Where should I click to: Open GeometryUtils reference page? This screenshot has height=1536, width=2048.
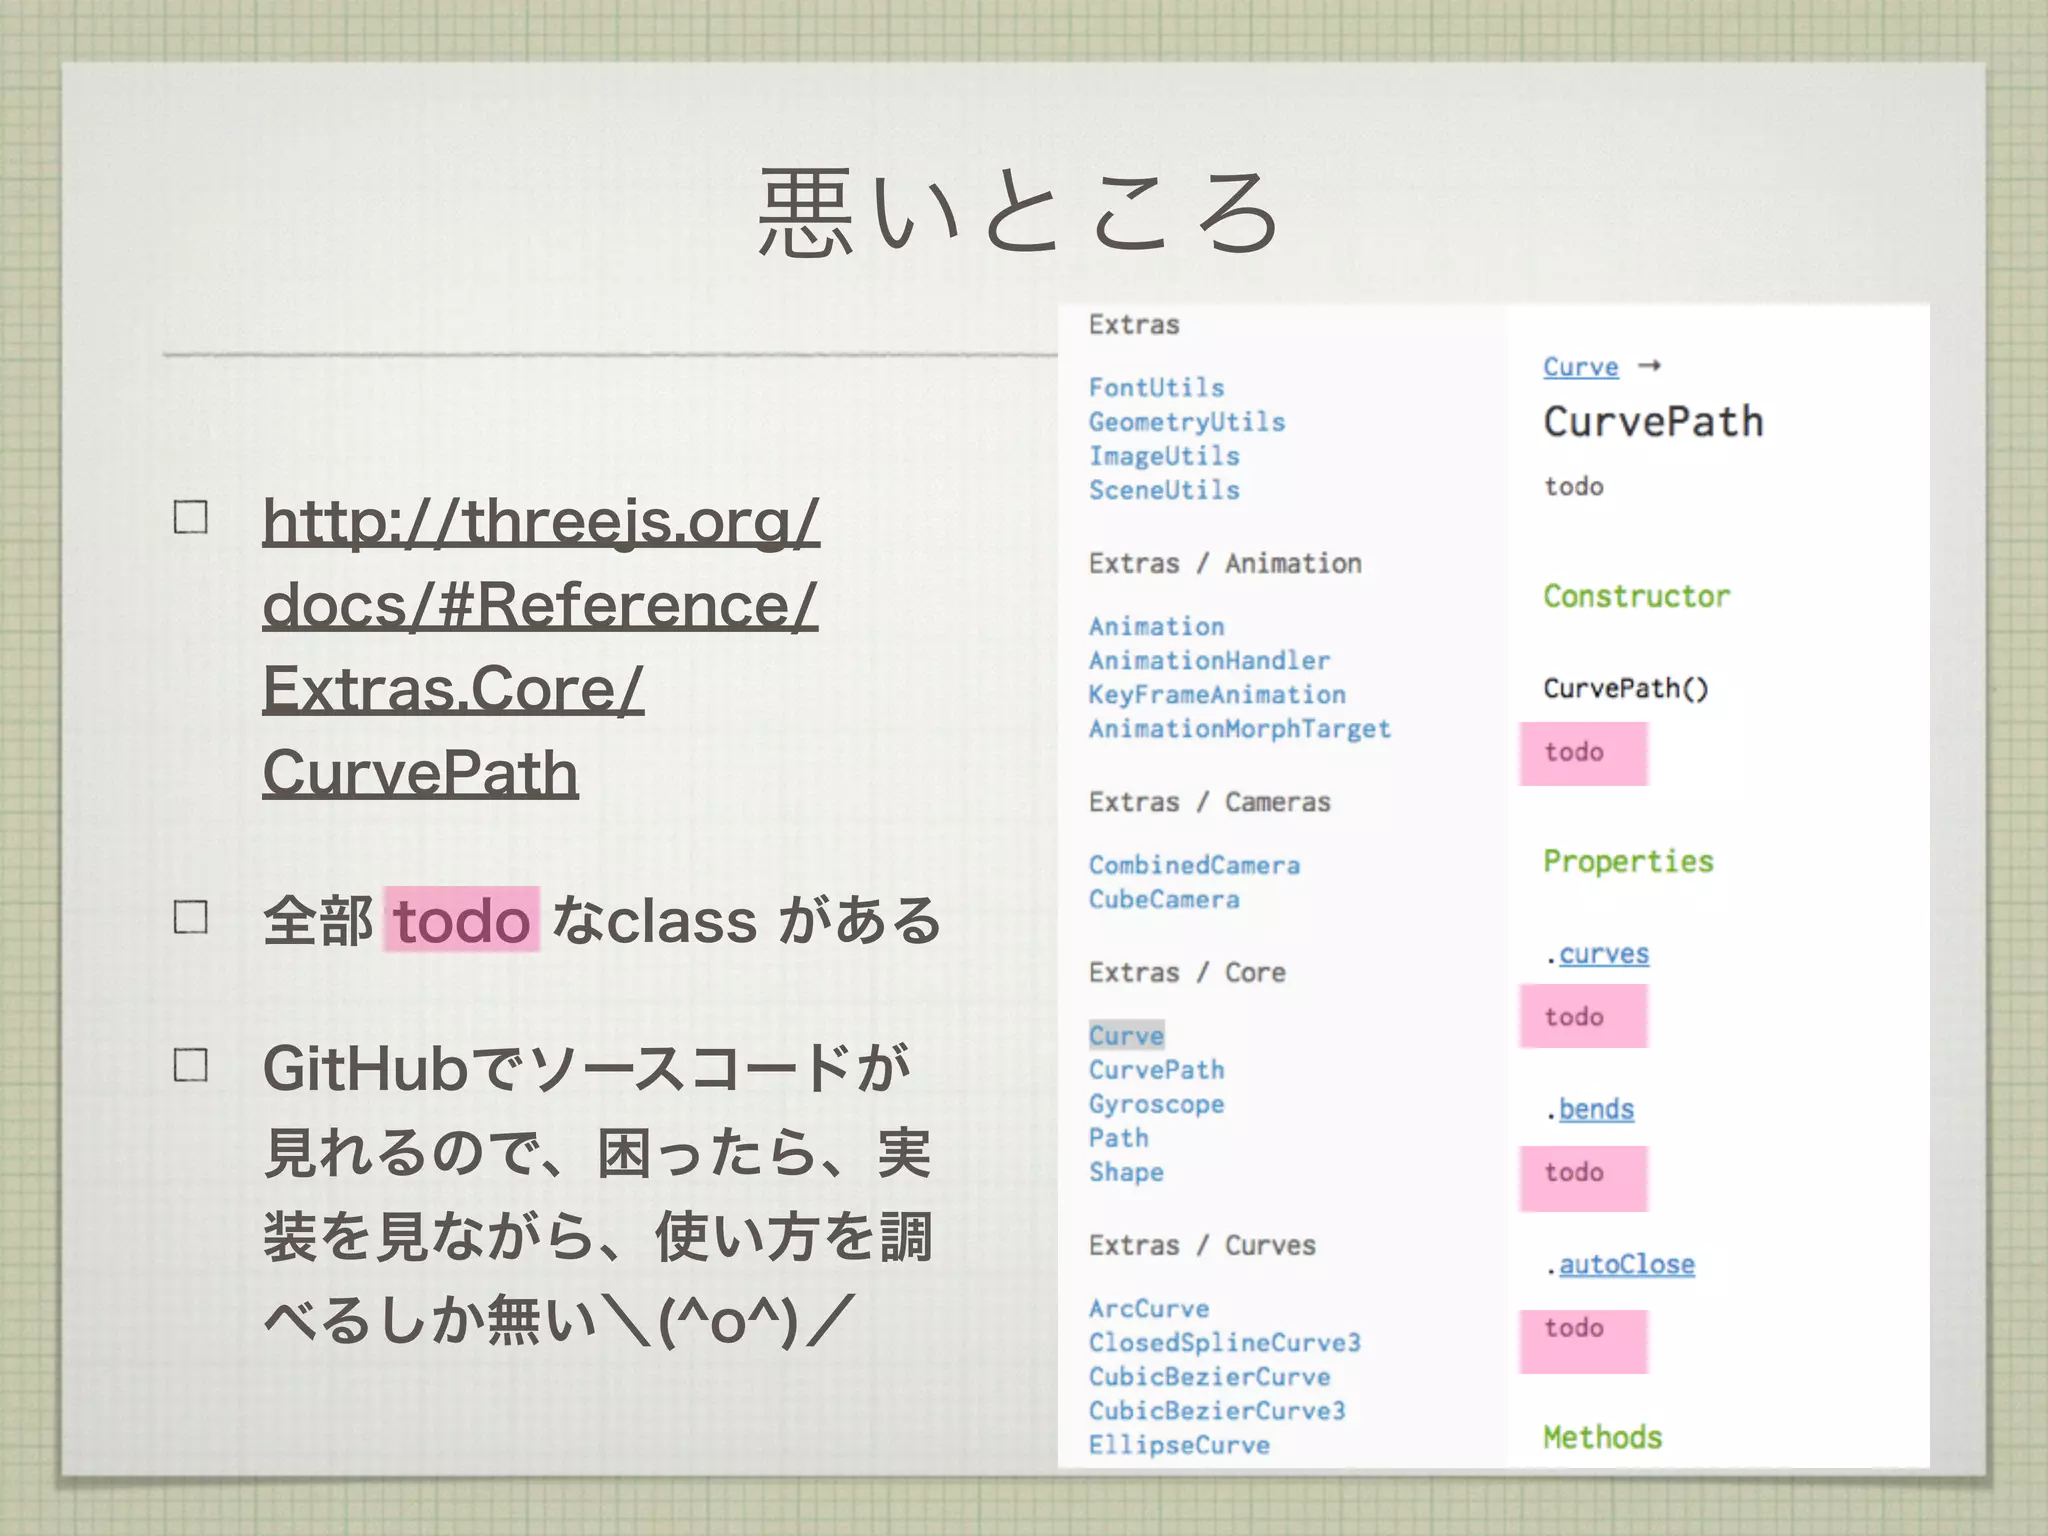pos(1187,422)
